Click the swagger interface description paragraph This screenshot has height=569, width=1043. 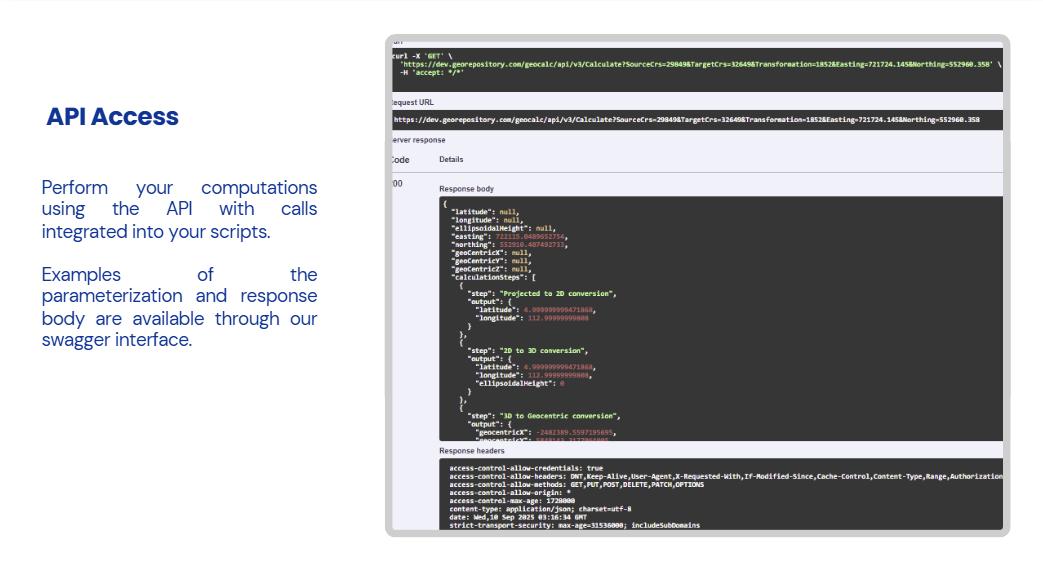click(x=179, y=307)
